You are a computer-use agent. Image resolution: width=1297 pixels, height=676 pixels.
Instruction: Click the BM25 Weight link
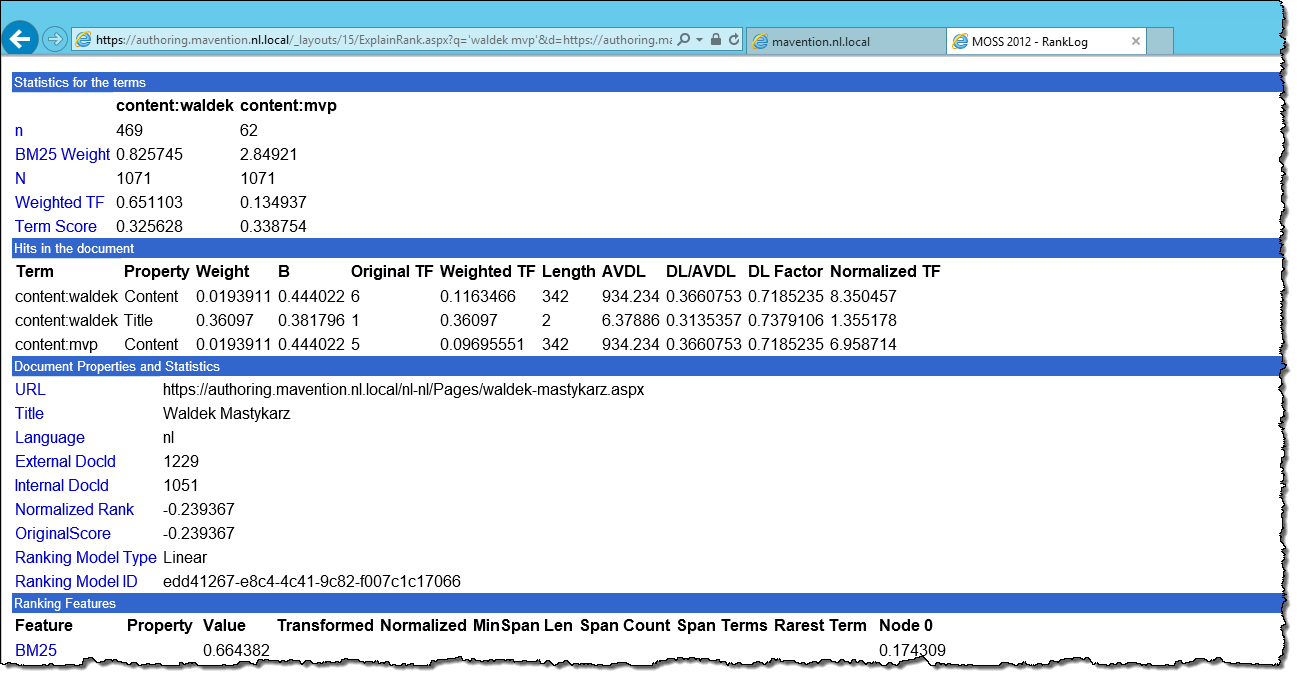pyautogui.click(x=63, y=154)
